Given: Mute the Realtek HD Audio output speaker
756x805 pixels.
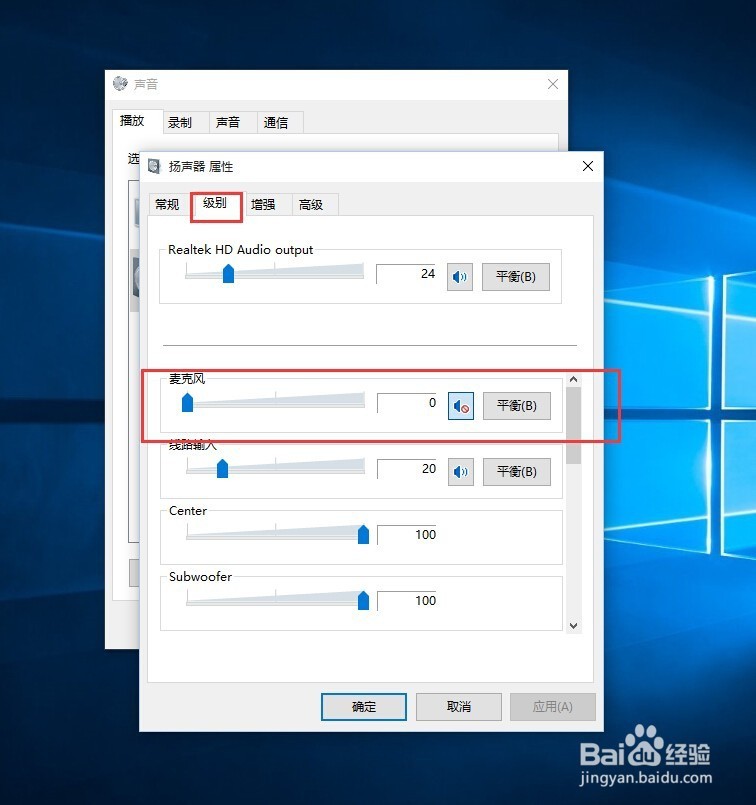Looking at the screenshot, I should click(x=460, y=277).
